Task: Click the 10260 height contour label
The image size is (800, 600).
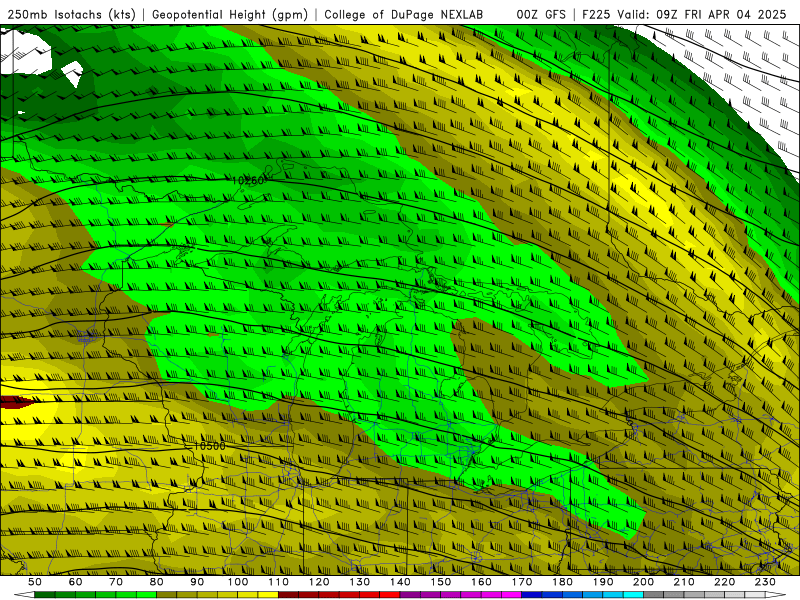Action: [x=248, y=181]
